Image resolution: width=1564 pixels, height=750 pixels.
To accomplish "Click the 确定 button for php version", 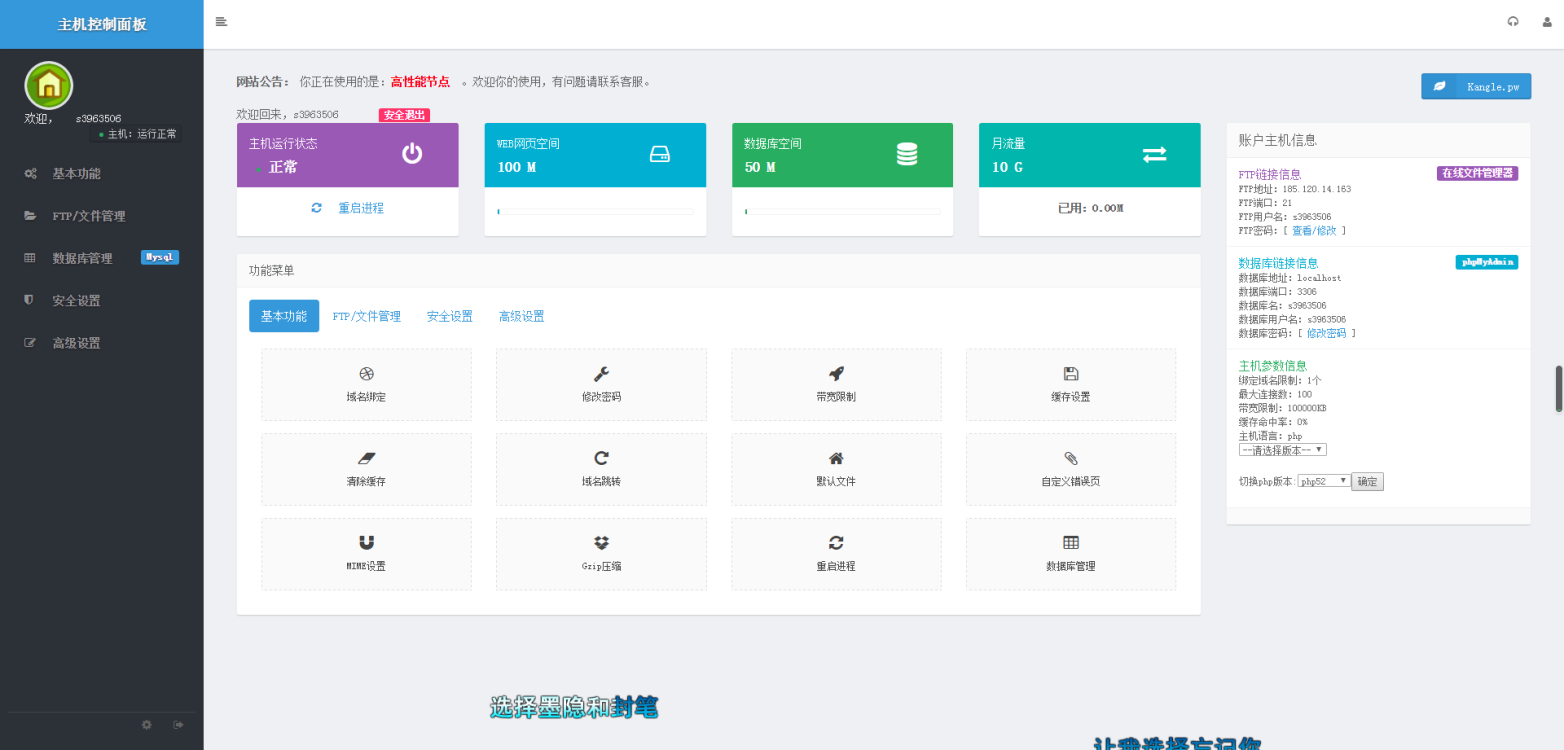I will pos(1367,482).
